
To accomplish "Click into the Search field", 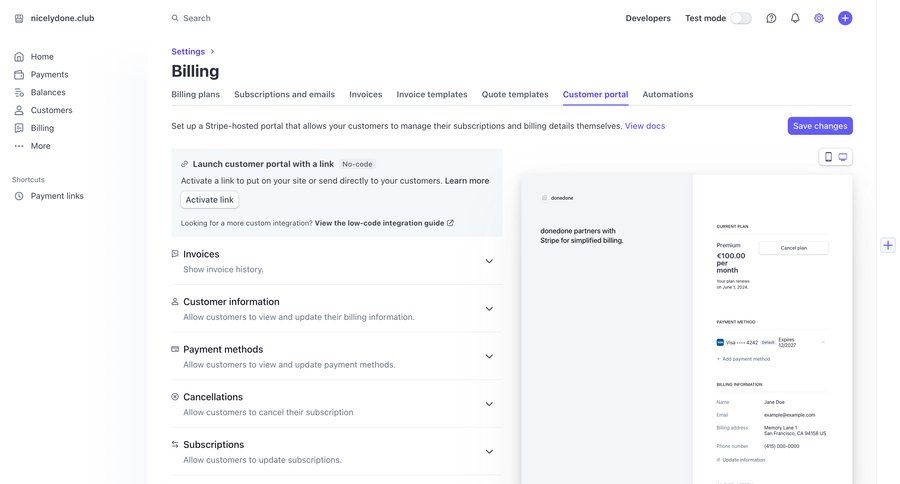I will [196, 18].
